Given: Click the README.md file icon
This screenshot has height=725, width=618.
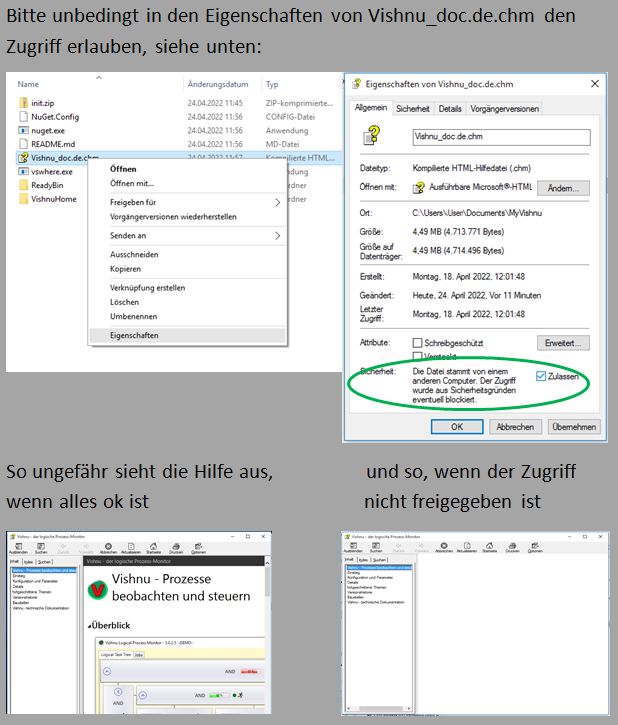Looking at the screenshot, I should pyautogui.click(x=23, y=144).
